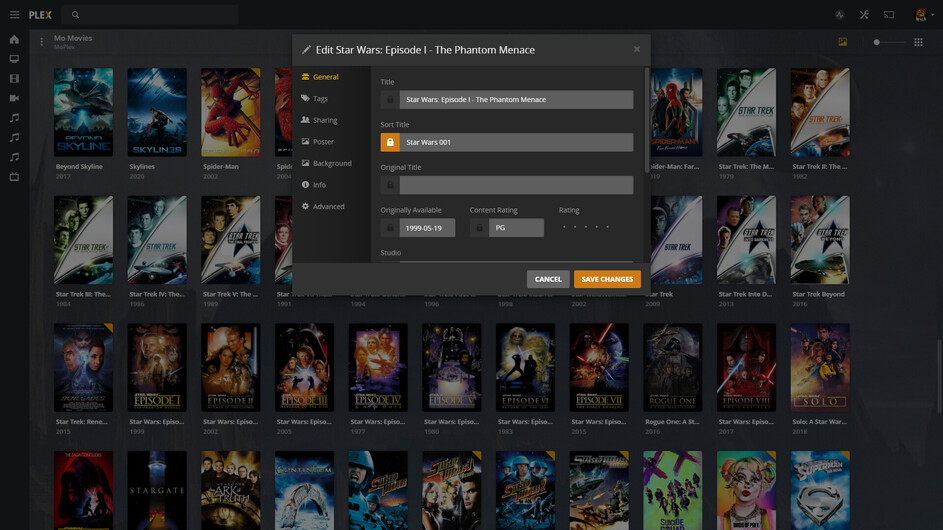Click the Cancel button
This screenshot has height=530, width=943.
(548, 279)
